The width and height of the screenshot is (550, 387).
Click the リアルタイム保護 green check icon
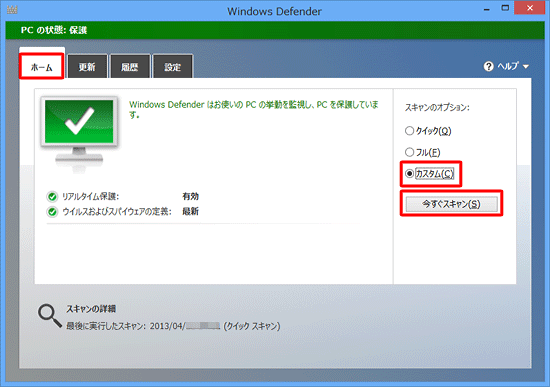(52, 196)
